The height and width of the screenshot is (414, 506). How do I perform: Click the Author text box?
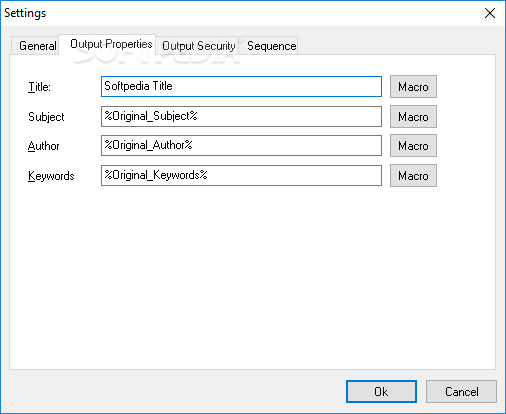click(241, 145)
